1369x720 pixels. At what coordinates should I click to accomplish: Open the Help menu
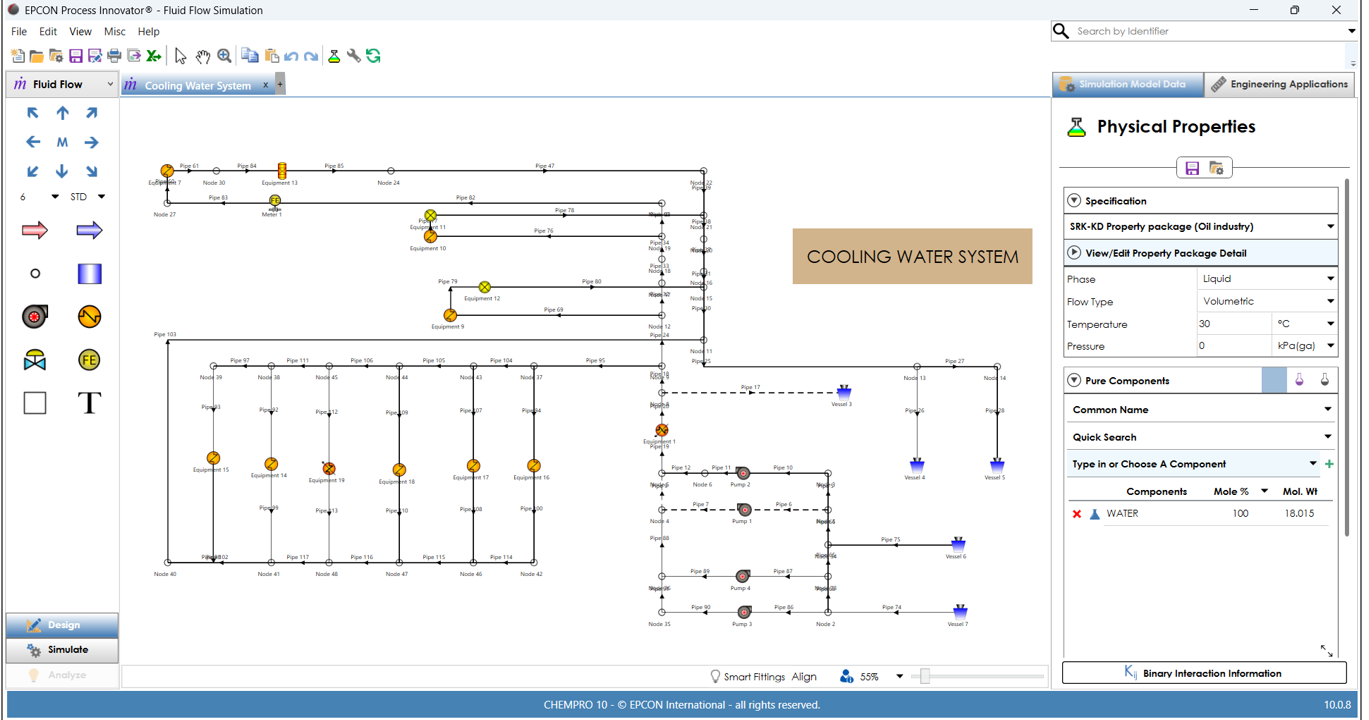[x=148, y=32]
